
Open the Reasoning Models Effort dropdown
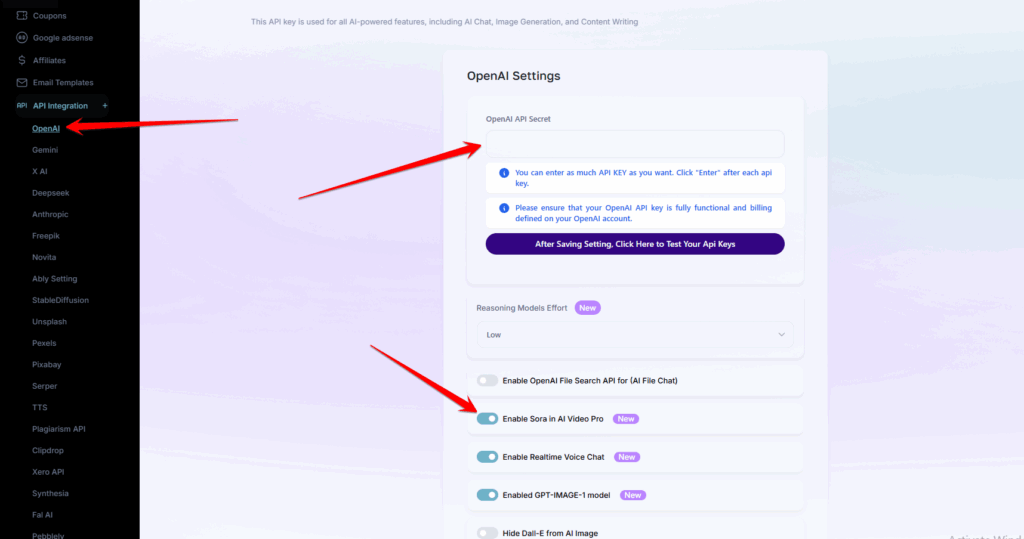coord(634,335)
